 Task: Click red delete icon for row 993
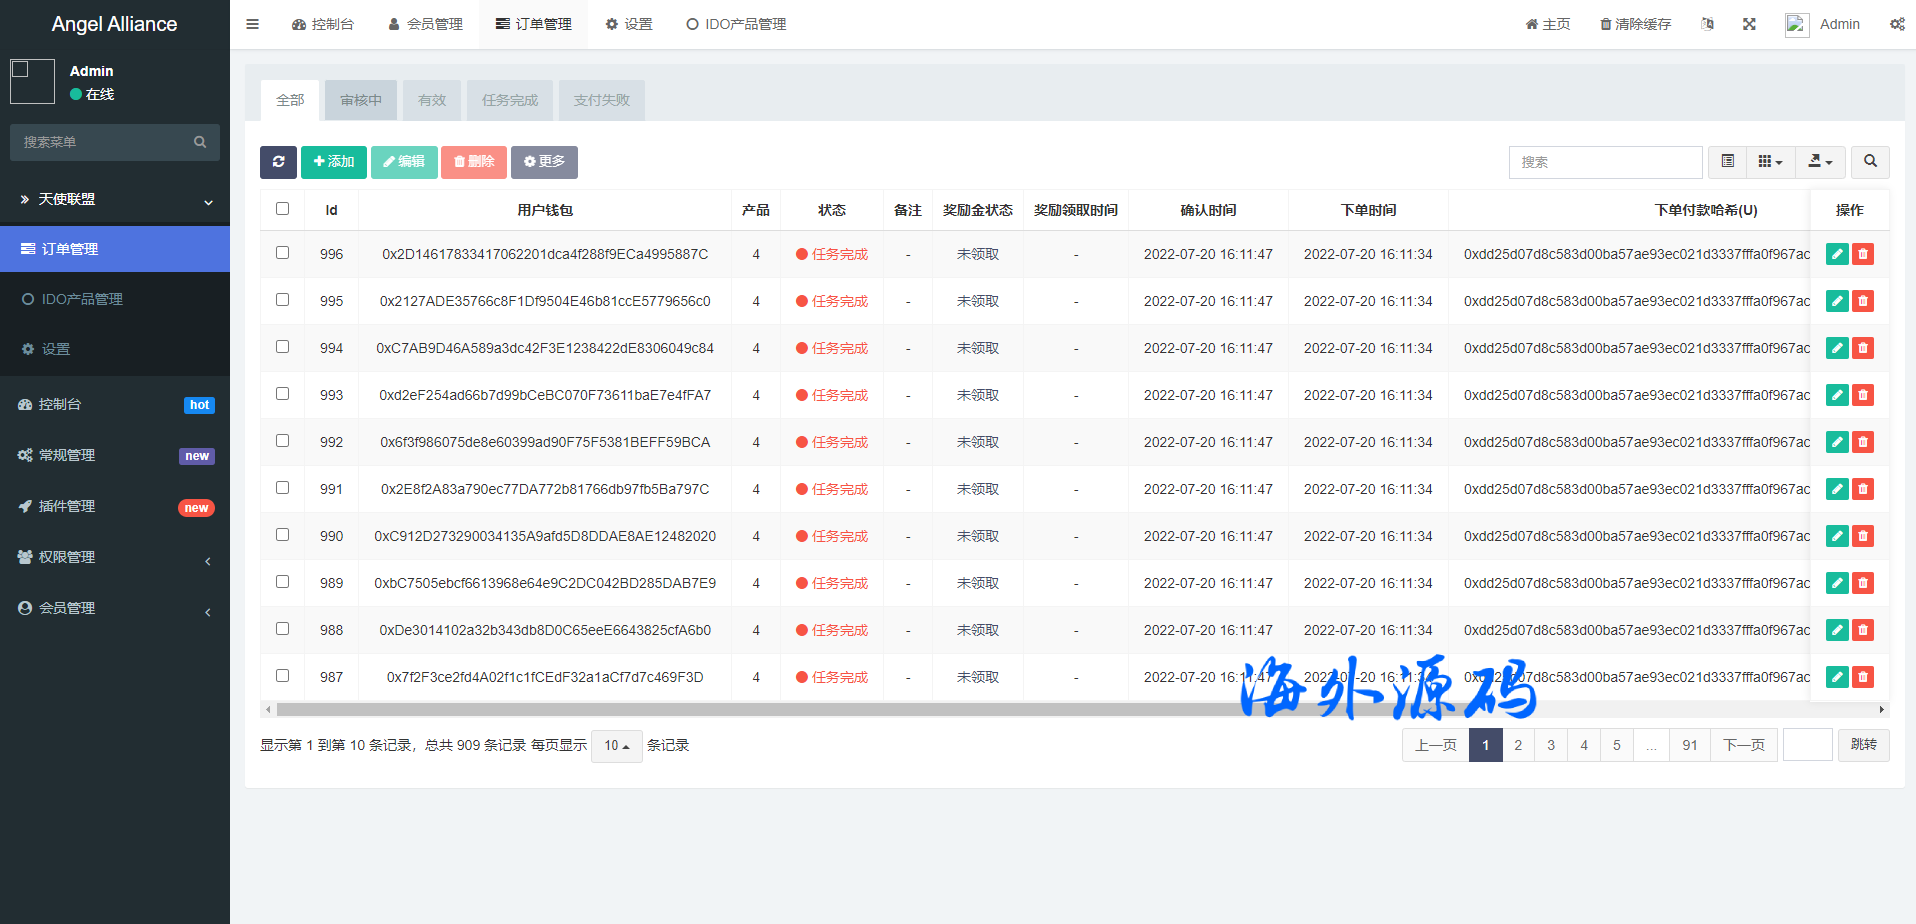point(1862,395)
